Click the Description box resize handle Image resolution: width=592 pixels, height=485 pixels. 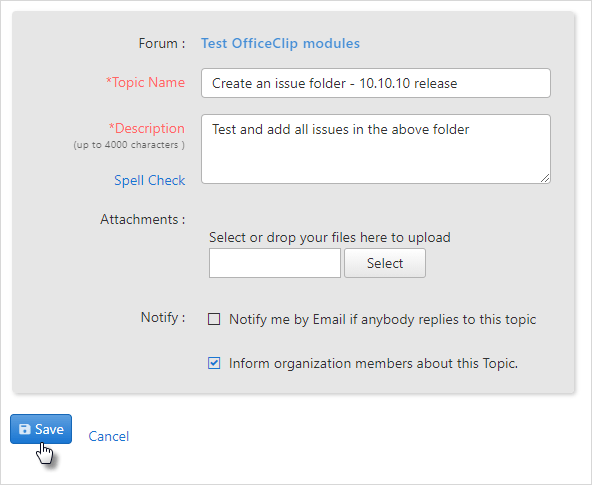pyautogui.click(x=545, y=178)
